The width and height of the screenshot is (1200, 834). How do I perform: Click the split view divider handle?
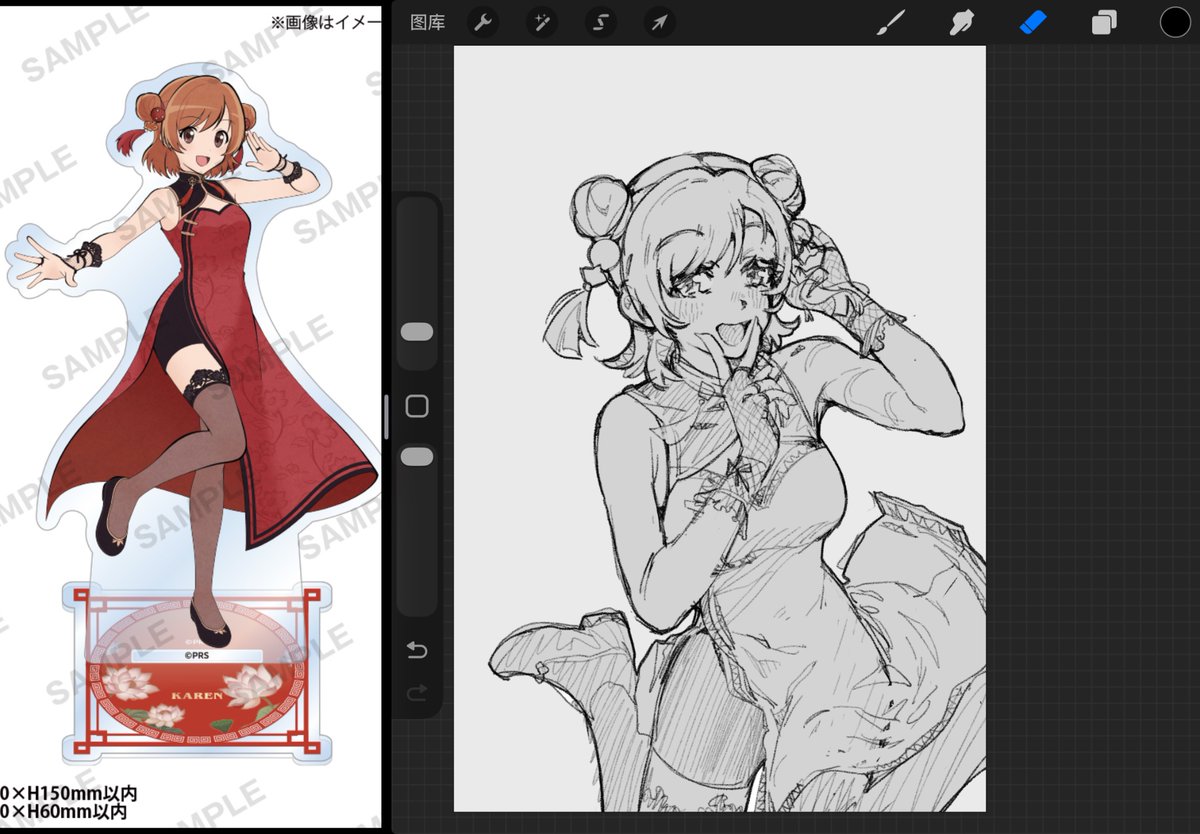(x=386, y=417)
